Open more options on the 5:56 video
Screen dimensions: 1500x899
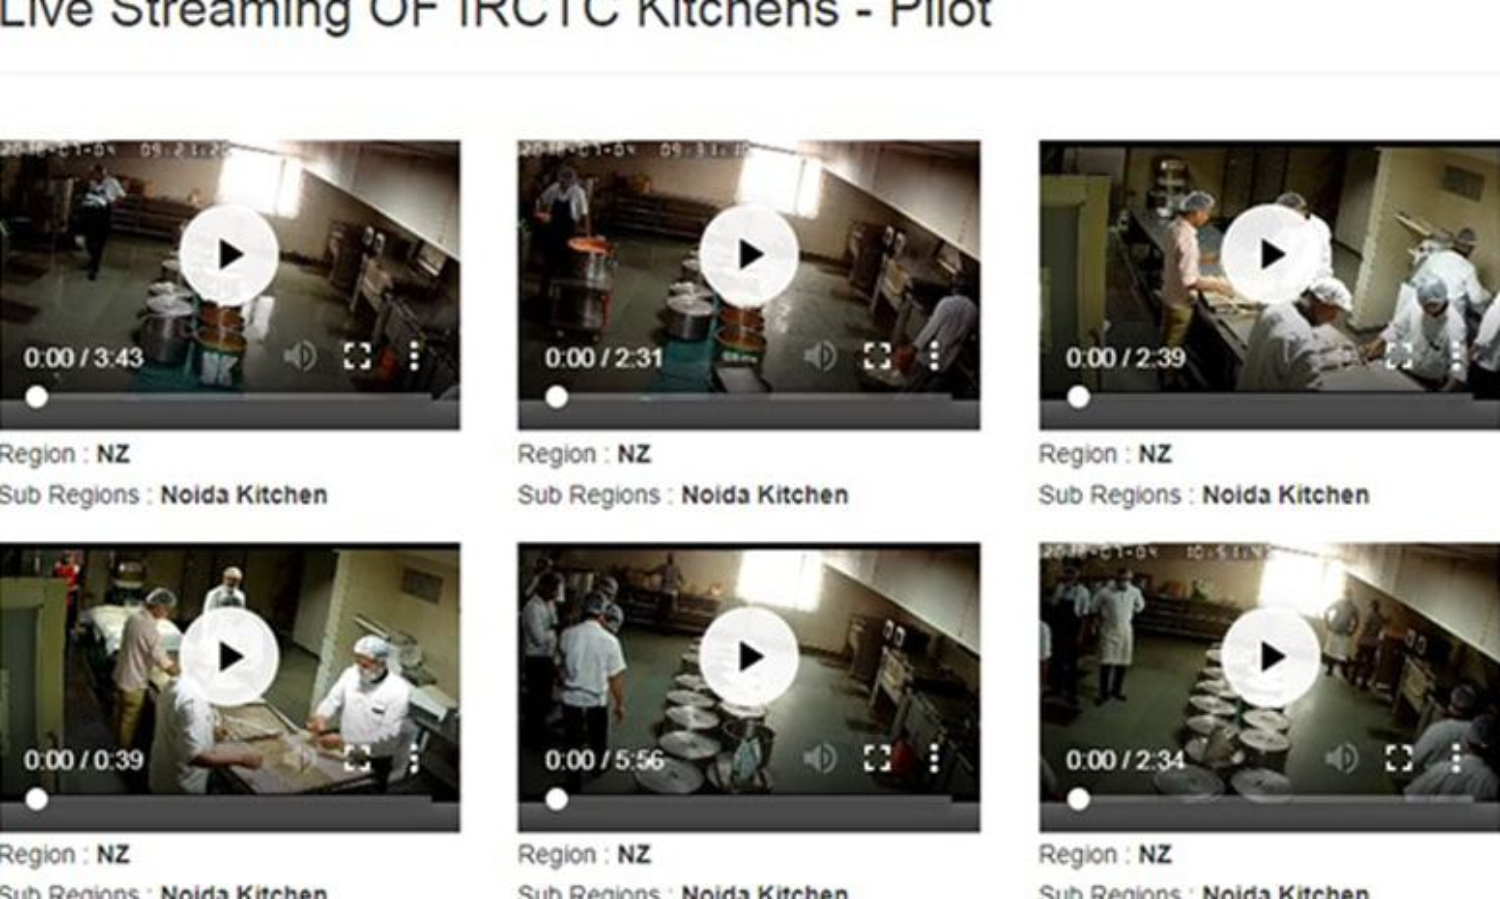[934, 759]
